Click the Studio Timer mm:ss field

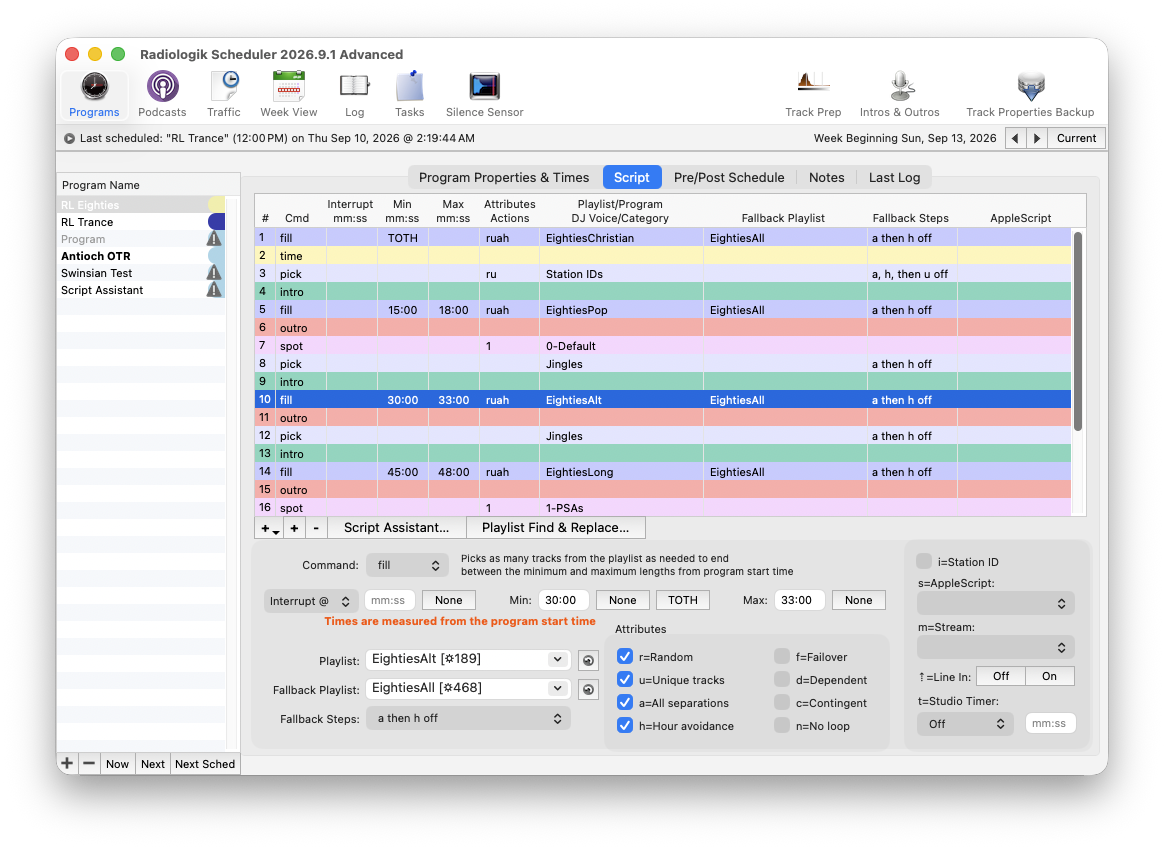[1050, 723]
